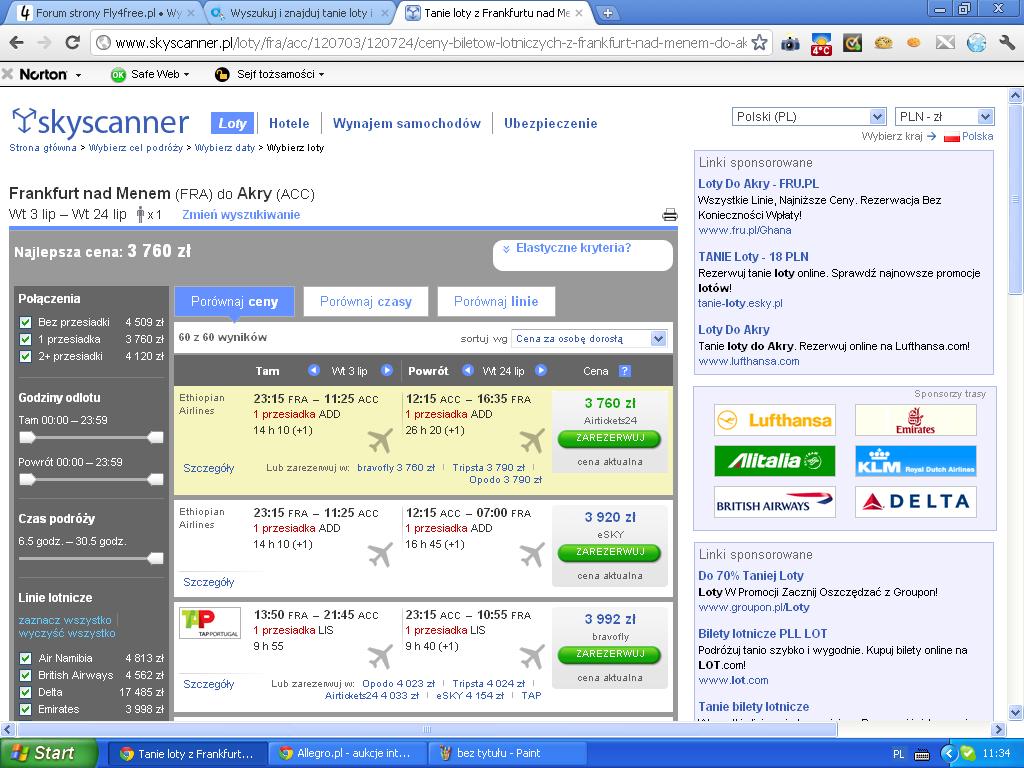Reload the page with refresh icon
The height and width of the screenshot is (768, 1024).
(72, 43)
